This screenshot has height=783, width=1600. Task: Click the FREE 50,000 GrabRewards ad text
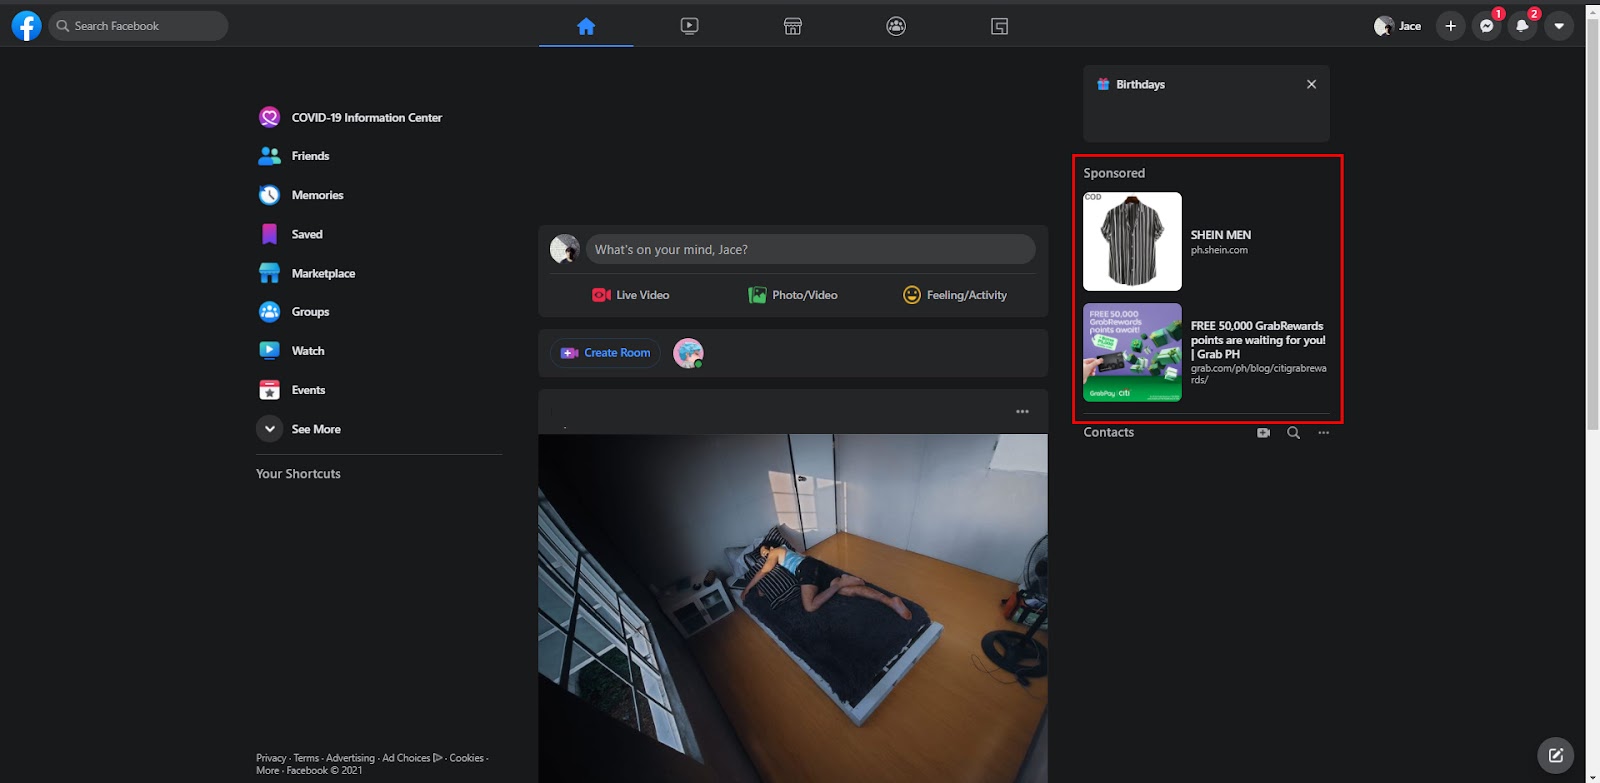(1258, 340)
